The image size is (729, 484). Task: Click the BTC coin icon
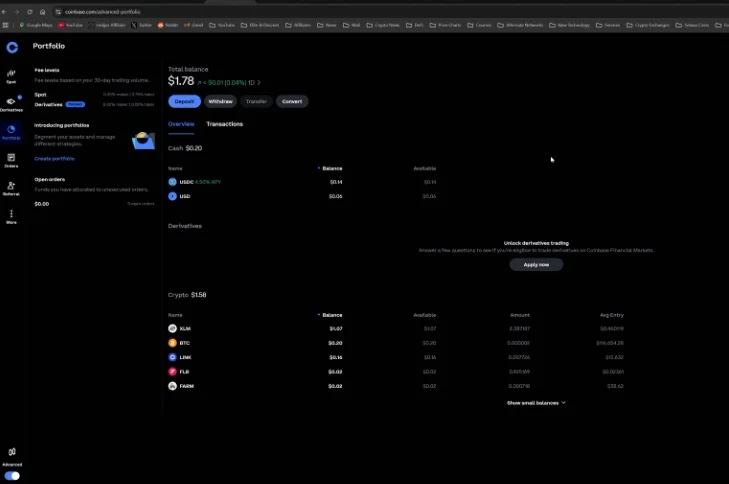pyautogui.click(x=172, y=343)
